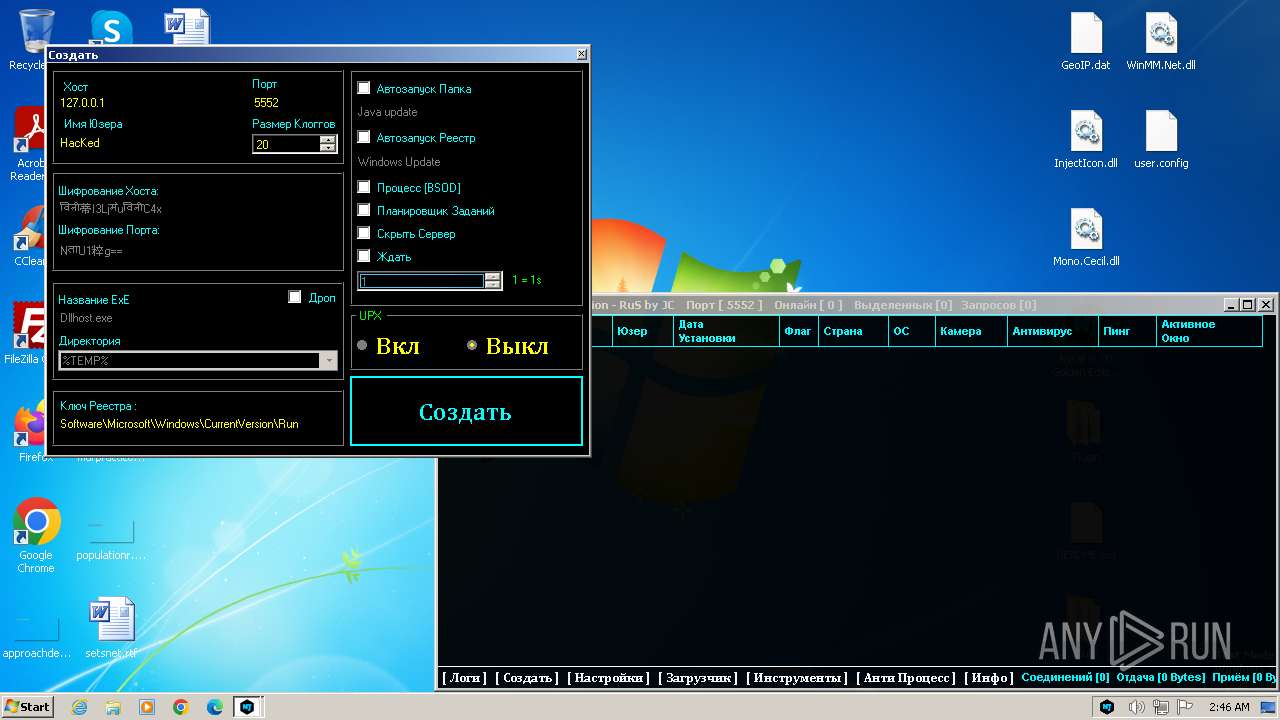The height and width of the screenshot is (720, 1280).
Task: Click the Dllhost.exe name field
Action: click(x=86, y=318)
